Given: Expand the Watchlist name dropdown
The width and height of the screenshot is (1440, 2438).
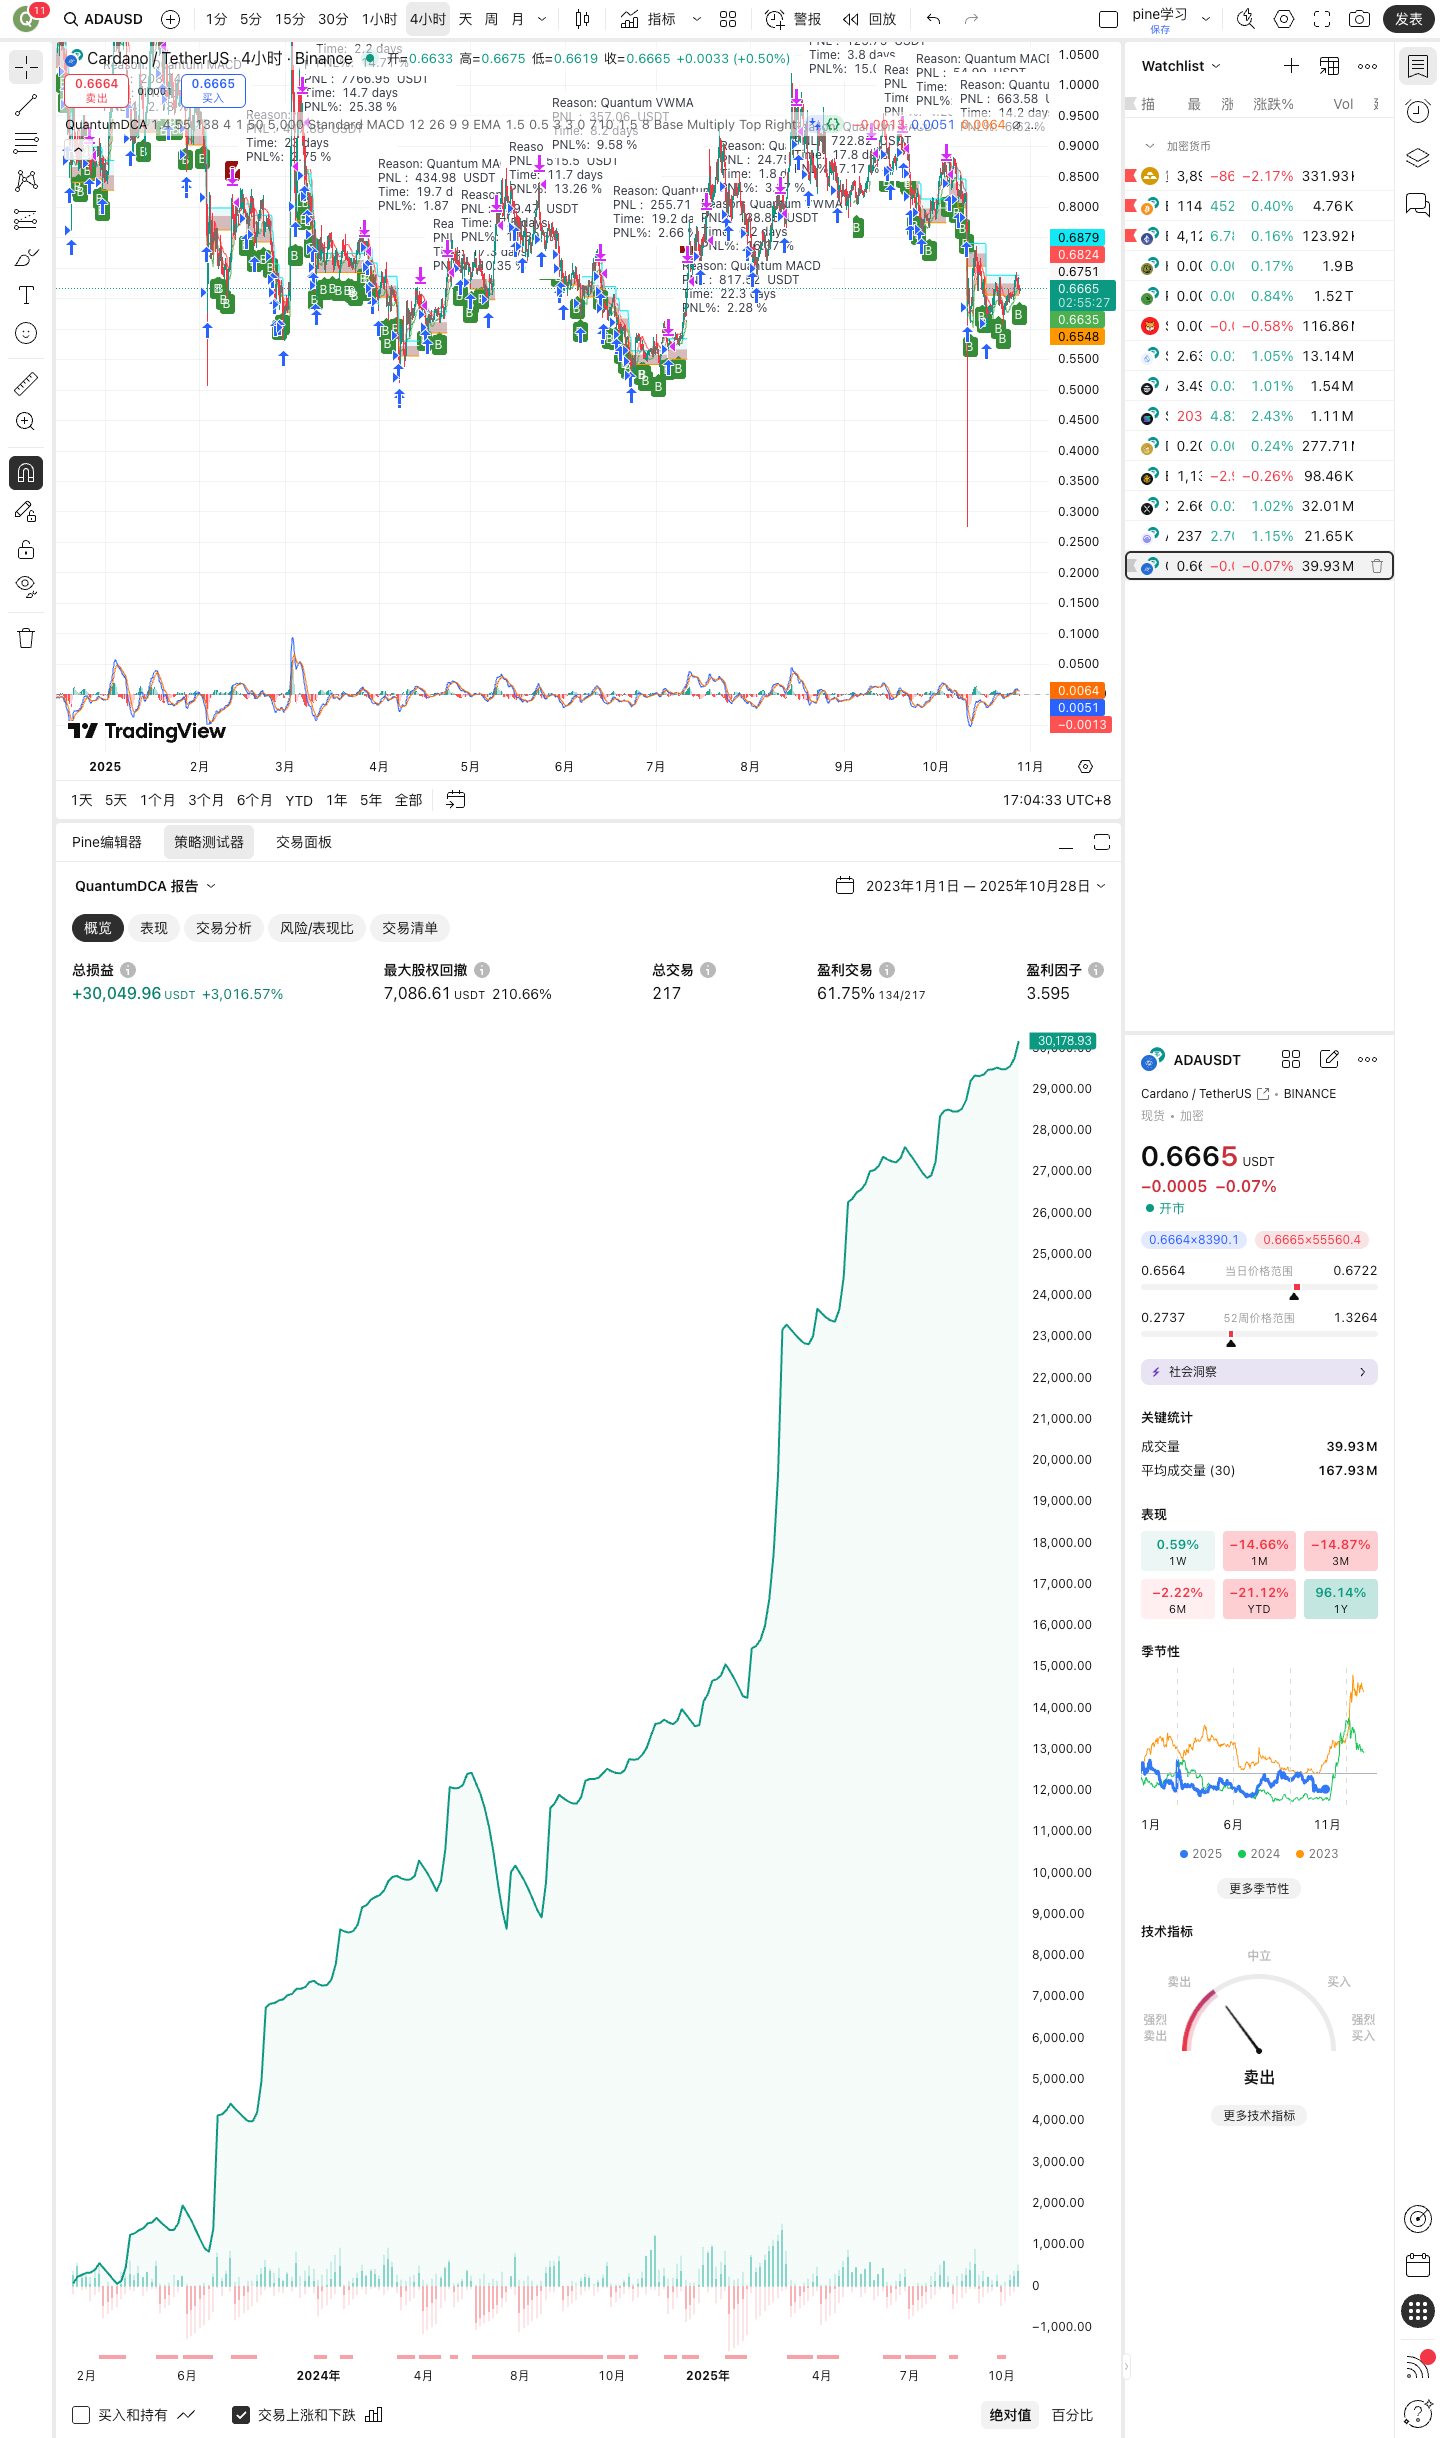Looking at the screenshot, I should pos(1181,66).
